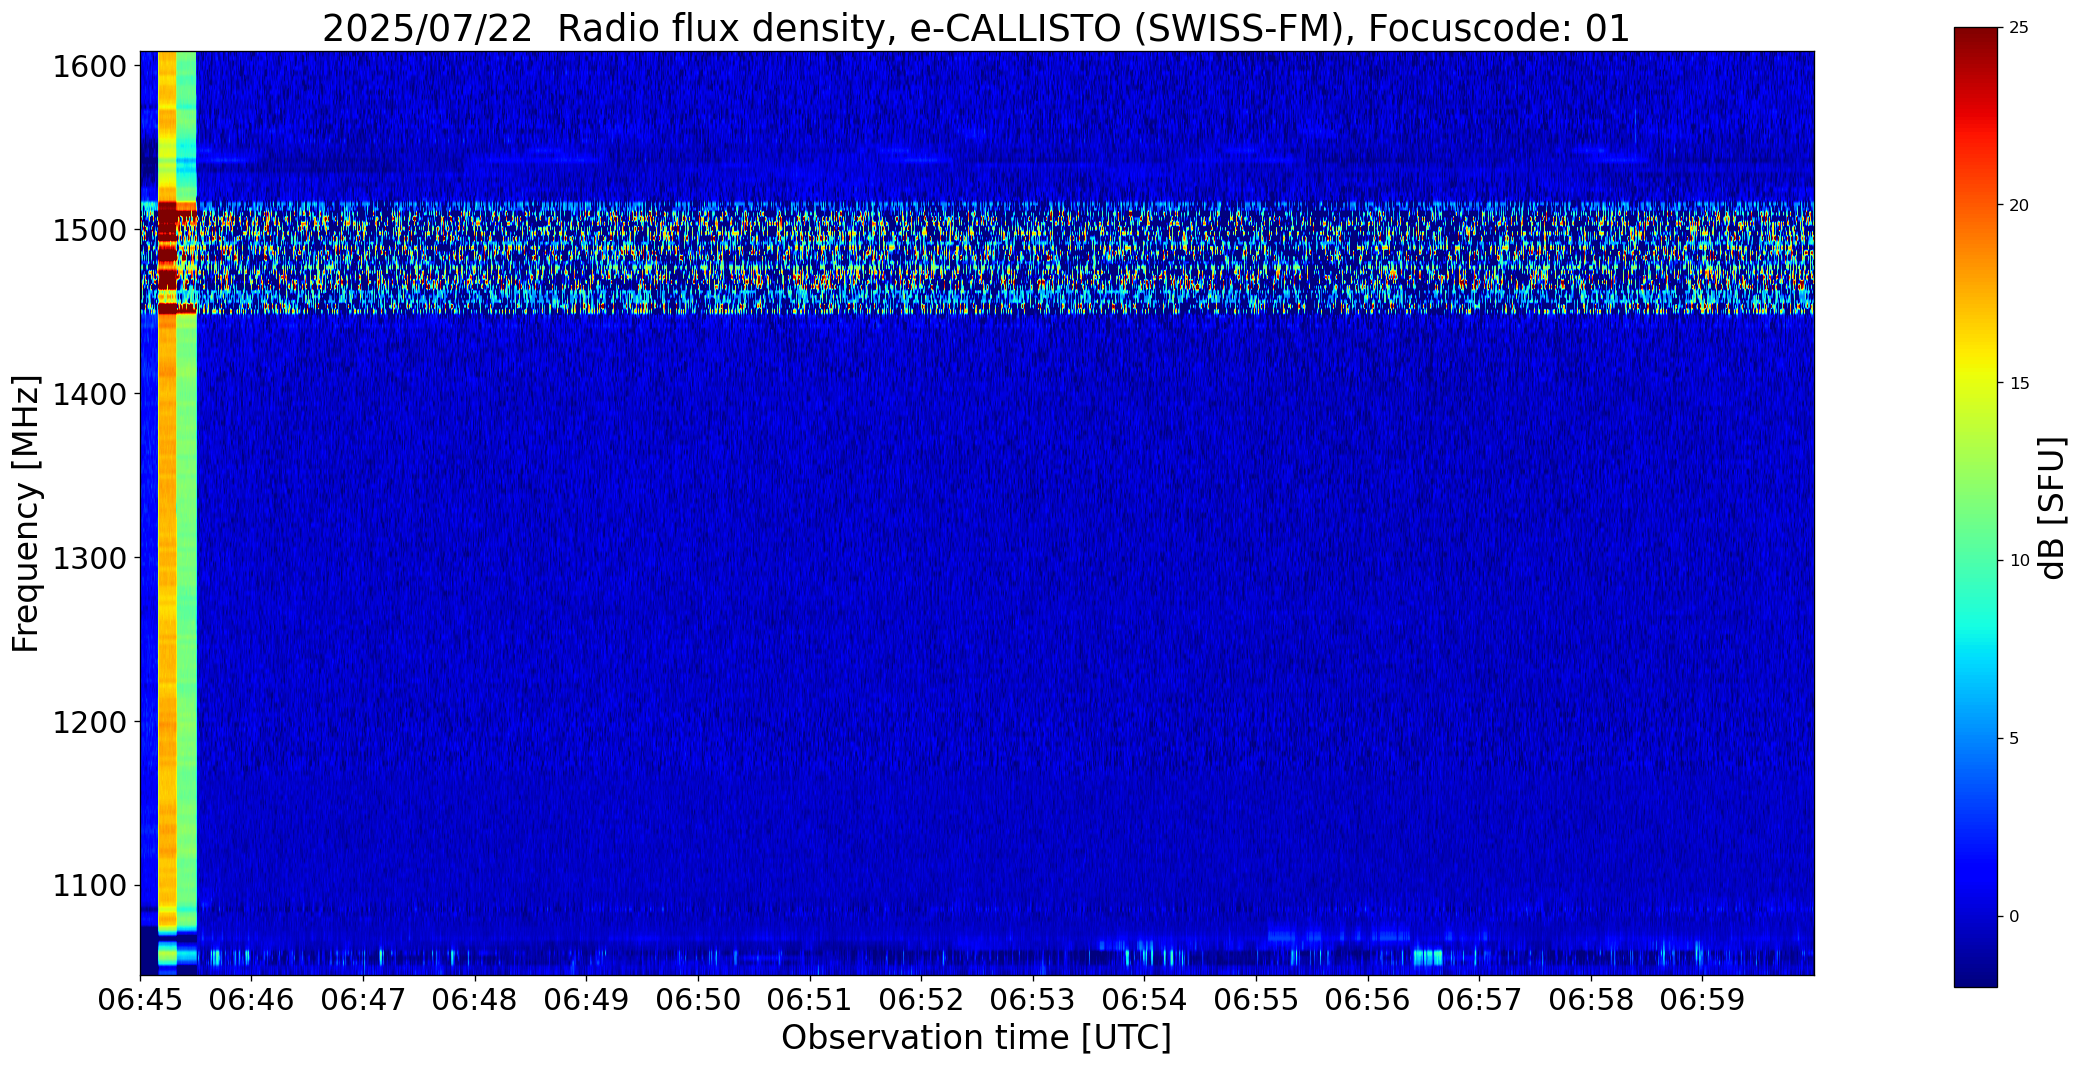Screen dimensions: 2082x1067
Task: Click the 'Observation time [UTC]' axis label
Action: (x=976, y=1037)
